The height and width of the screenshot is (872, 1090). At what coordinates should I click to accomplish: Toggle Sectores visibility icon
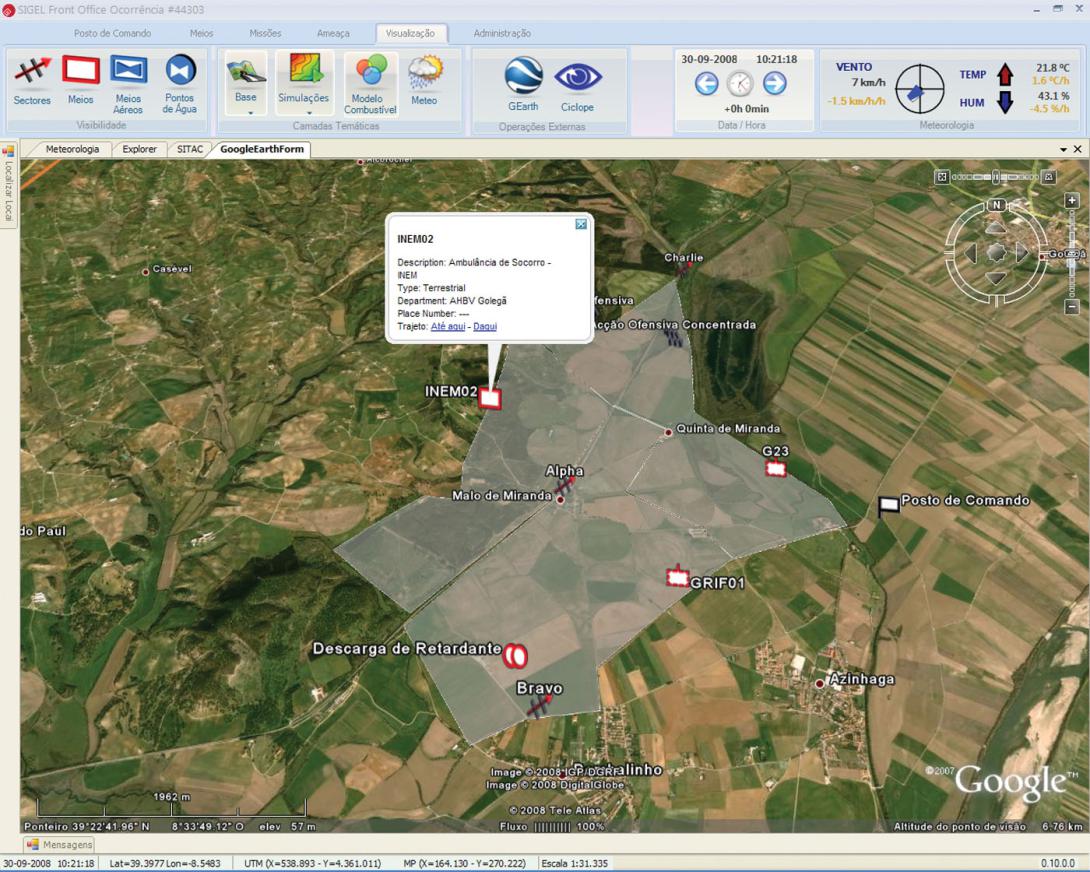point(33,71)
